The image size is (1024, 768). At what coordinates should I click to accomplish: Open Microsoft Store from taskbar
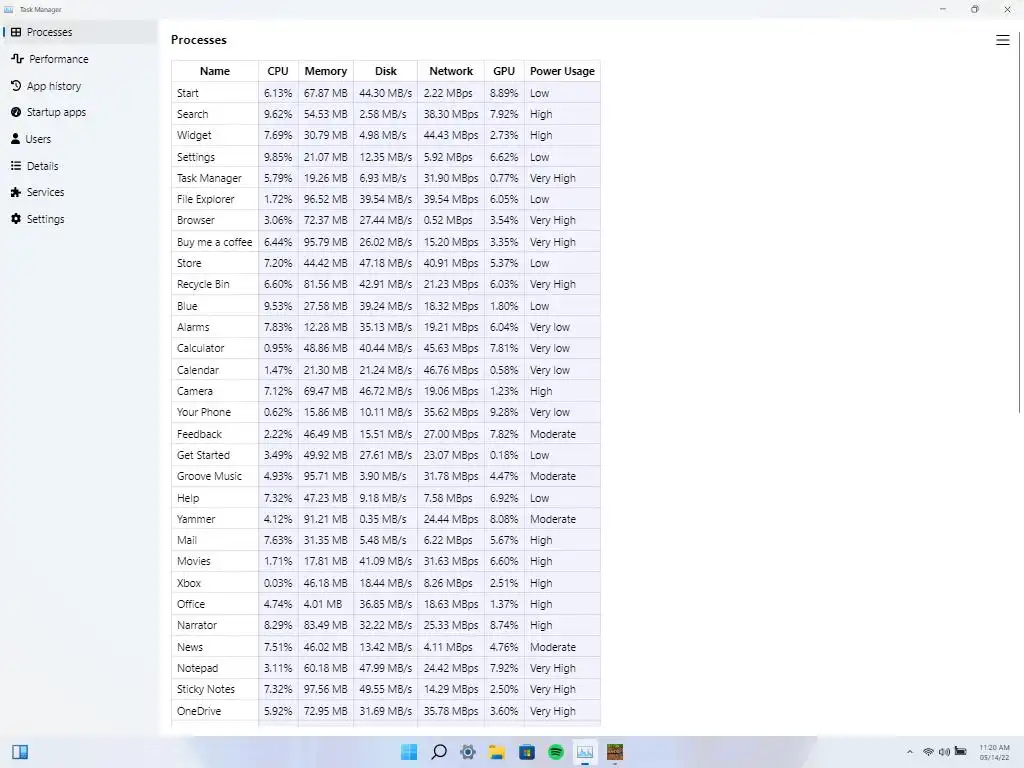click(526, 752)
